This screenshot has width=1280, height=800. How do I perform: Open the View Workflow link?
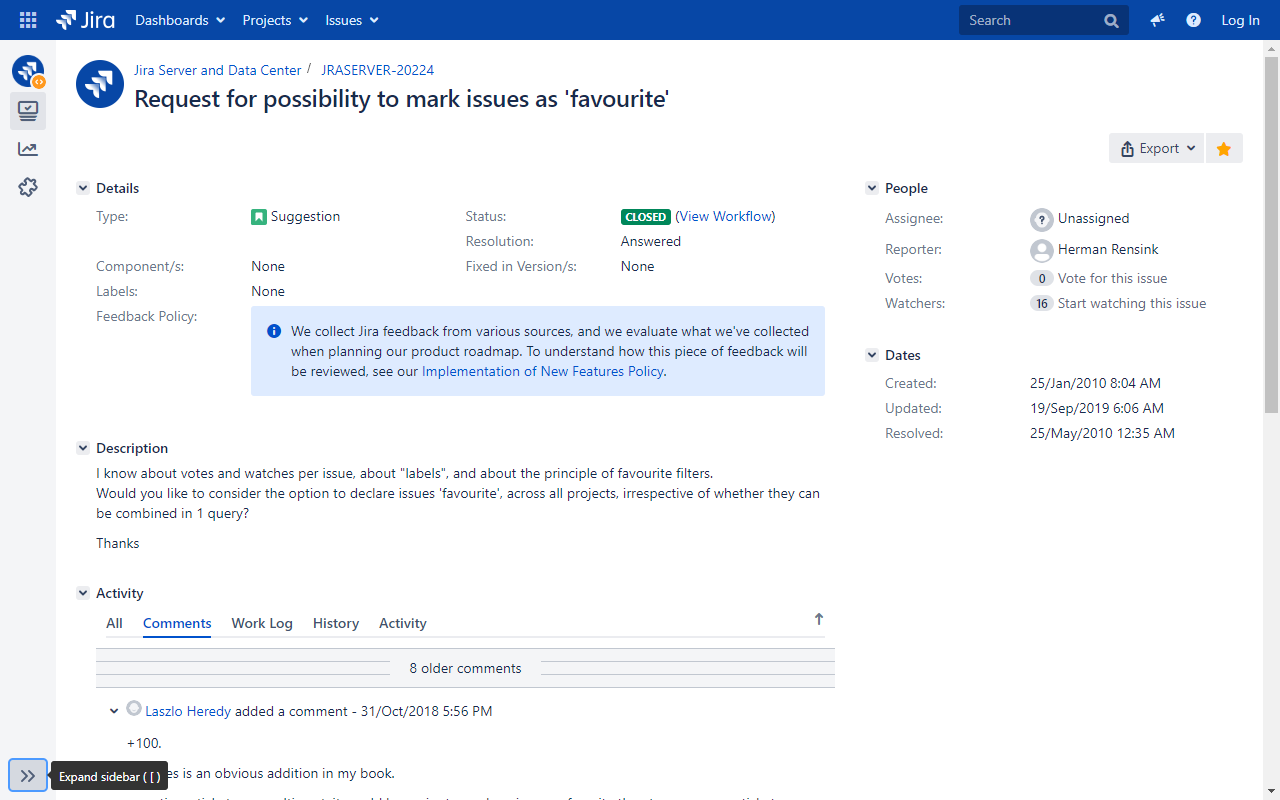click(x=725, y=216)
